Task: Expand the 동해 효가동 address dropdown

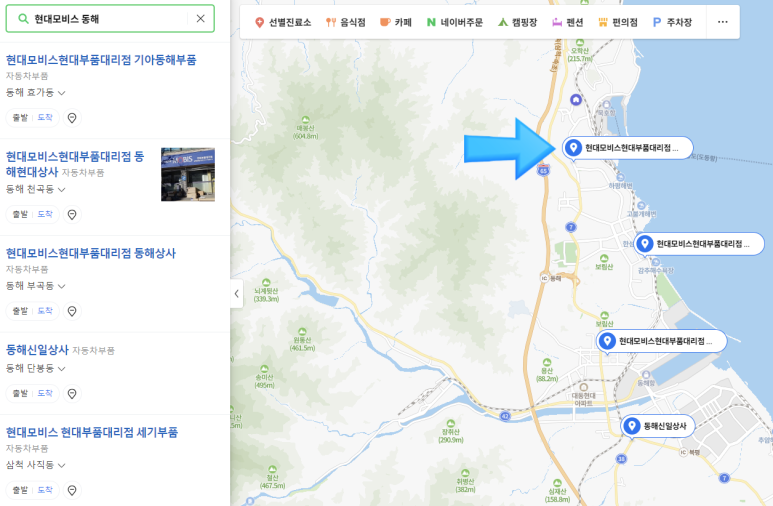Action: (35, 92)
